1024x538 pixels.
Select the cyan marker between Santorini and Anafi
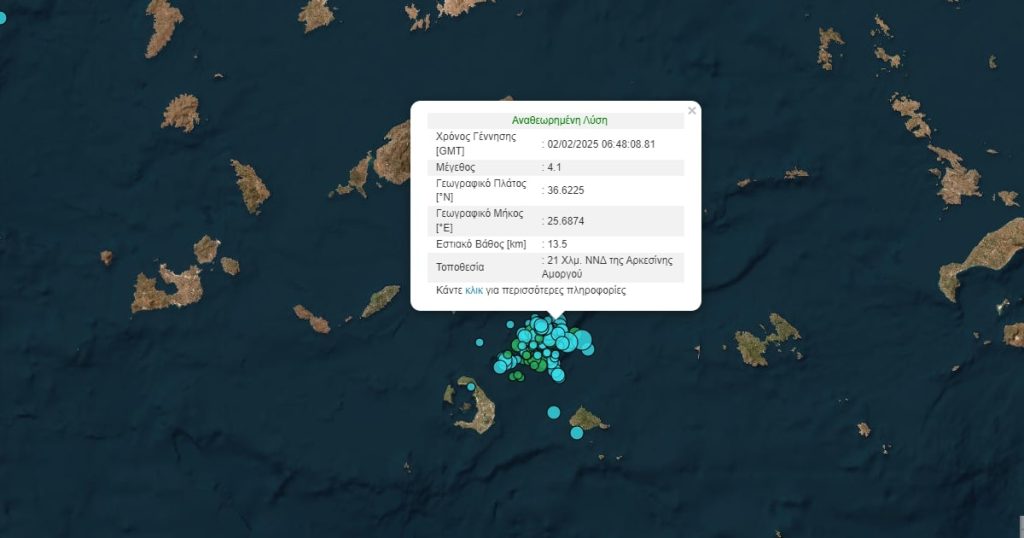[554, 412]
